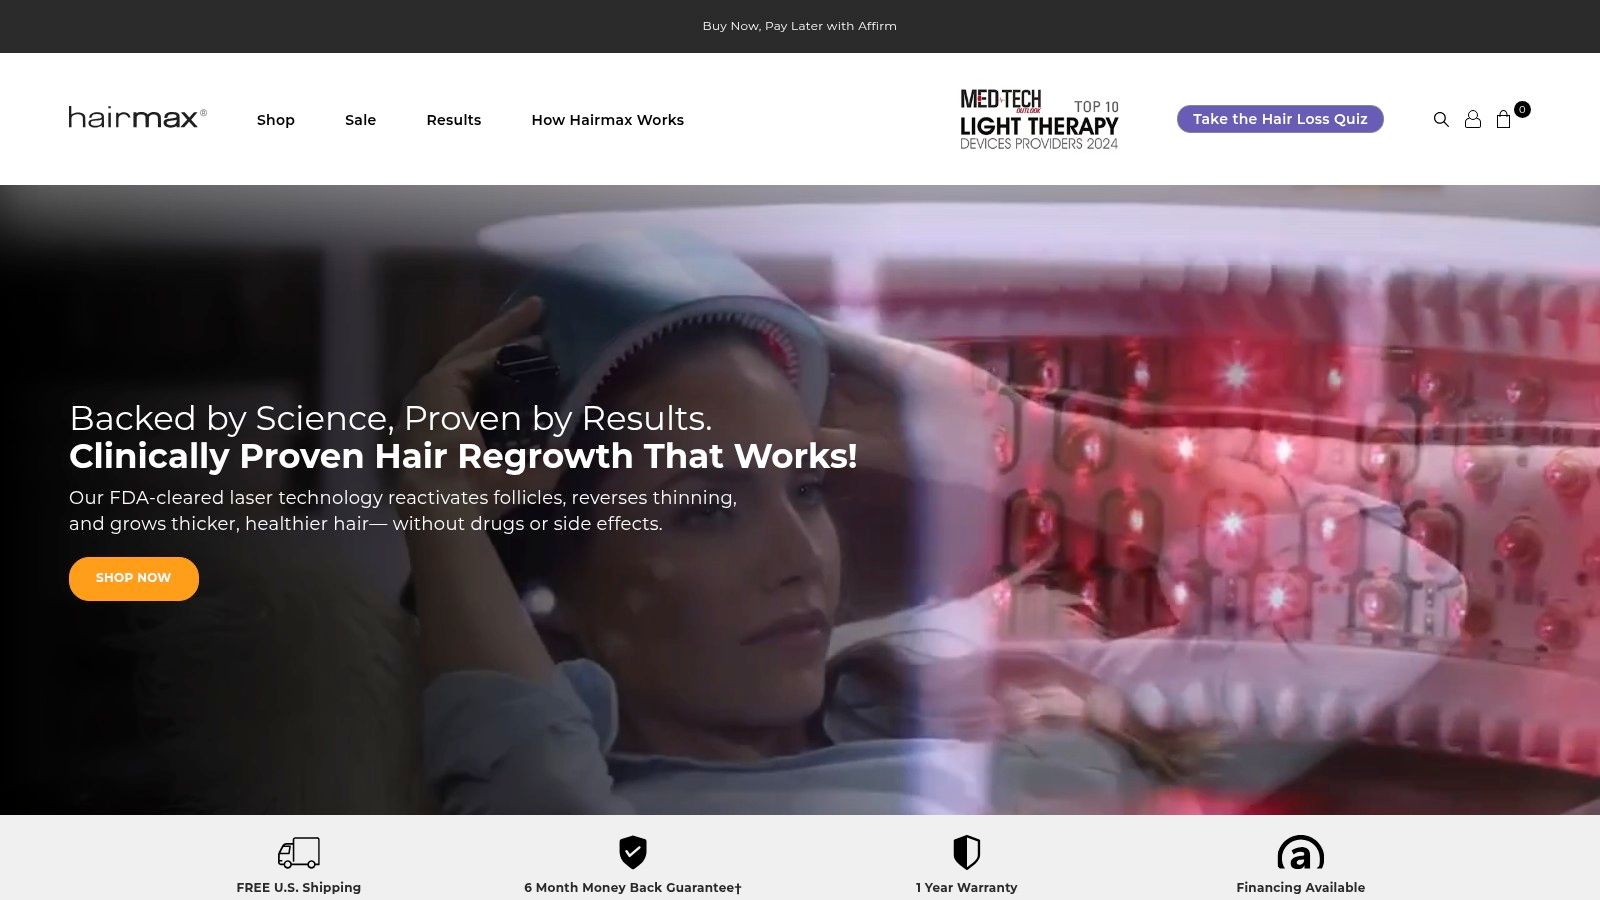Viewport: 1600px width, 900px height.
Task: Click the MedTech Top 10 award badge
Action: tap(1039, 119)
